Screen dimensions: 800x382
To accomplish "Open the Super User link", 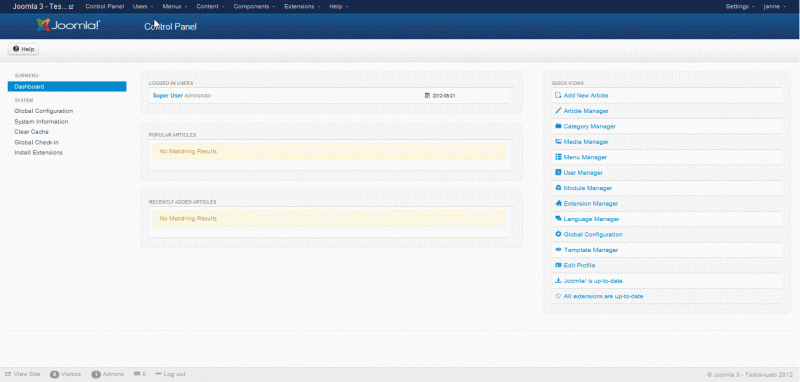I will 168,95.
